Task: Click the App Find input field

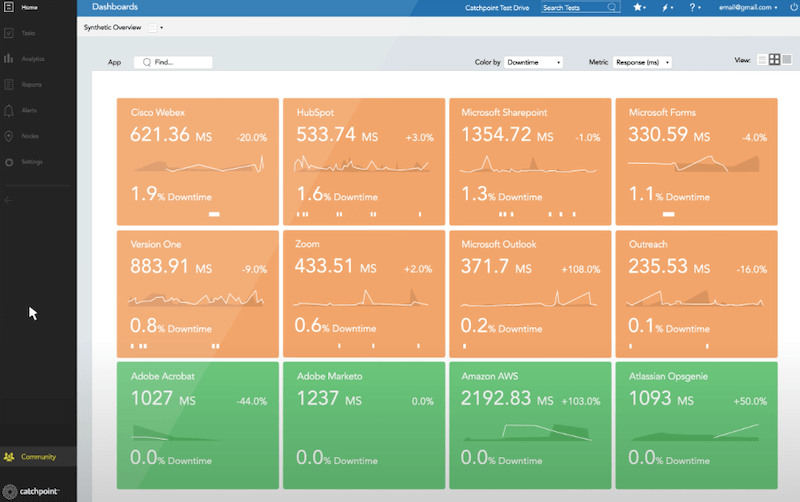Action: 173,62
